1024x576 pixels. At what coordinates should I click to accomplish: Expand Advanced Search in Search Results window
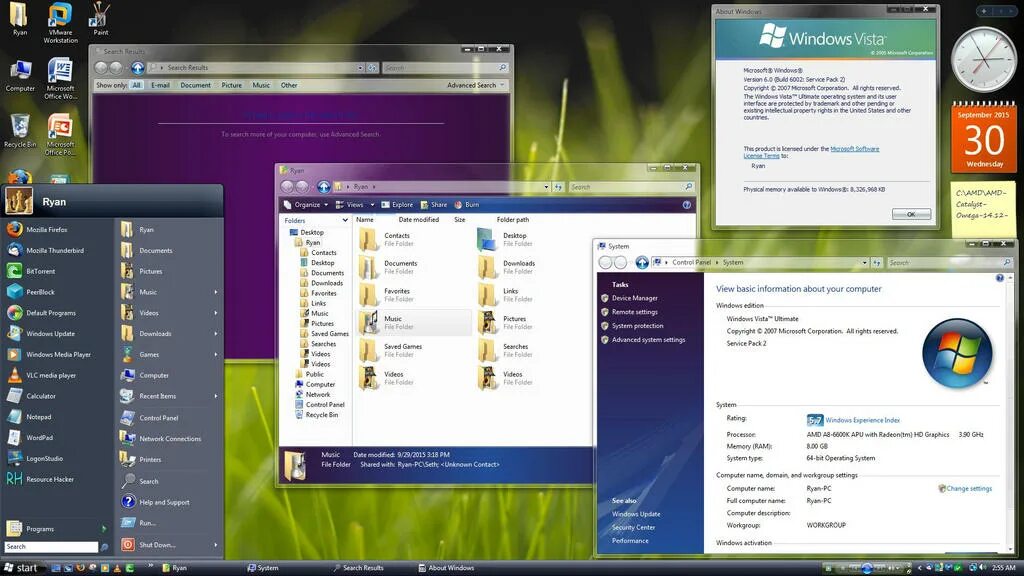[475, 86]
